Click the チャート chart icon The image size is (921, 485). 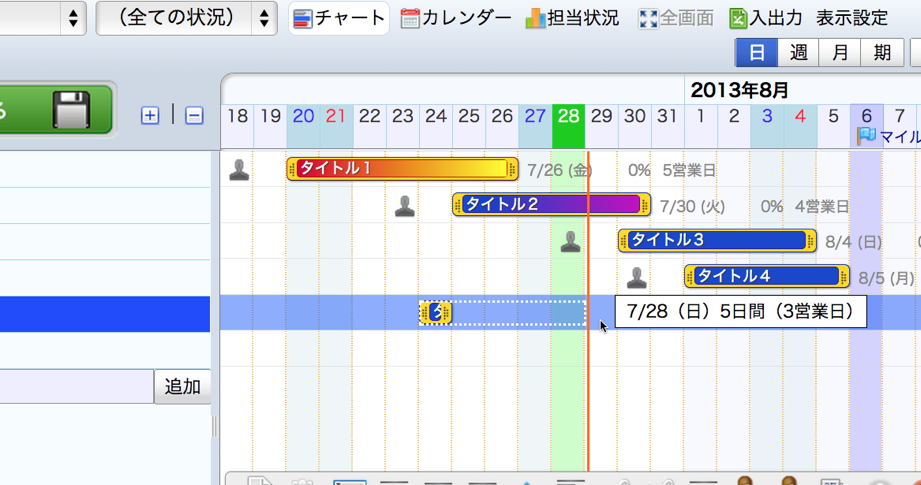(x=302, y=19)
